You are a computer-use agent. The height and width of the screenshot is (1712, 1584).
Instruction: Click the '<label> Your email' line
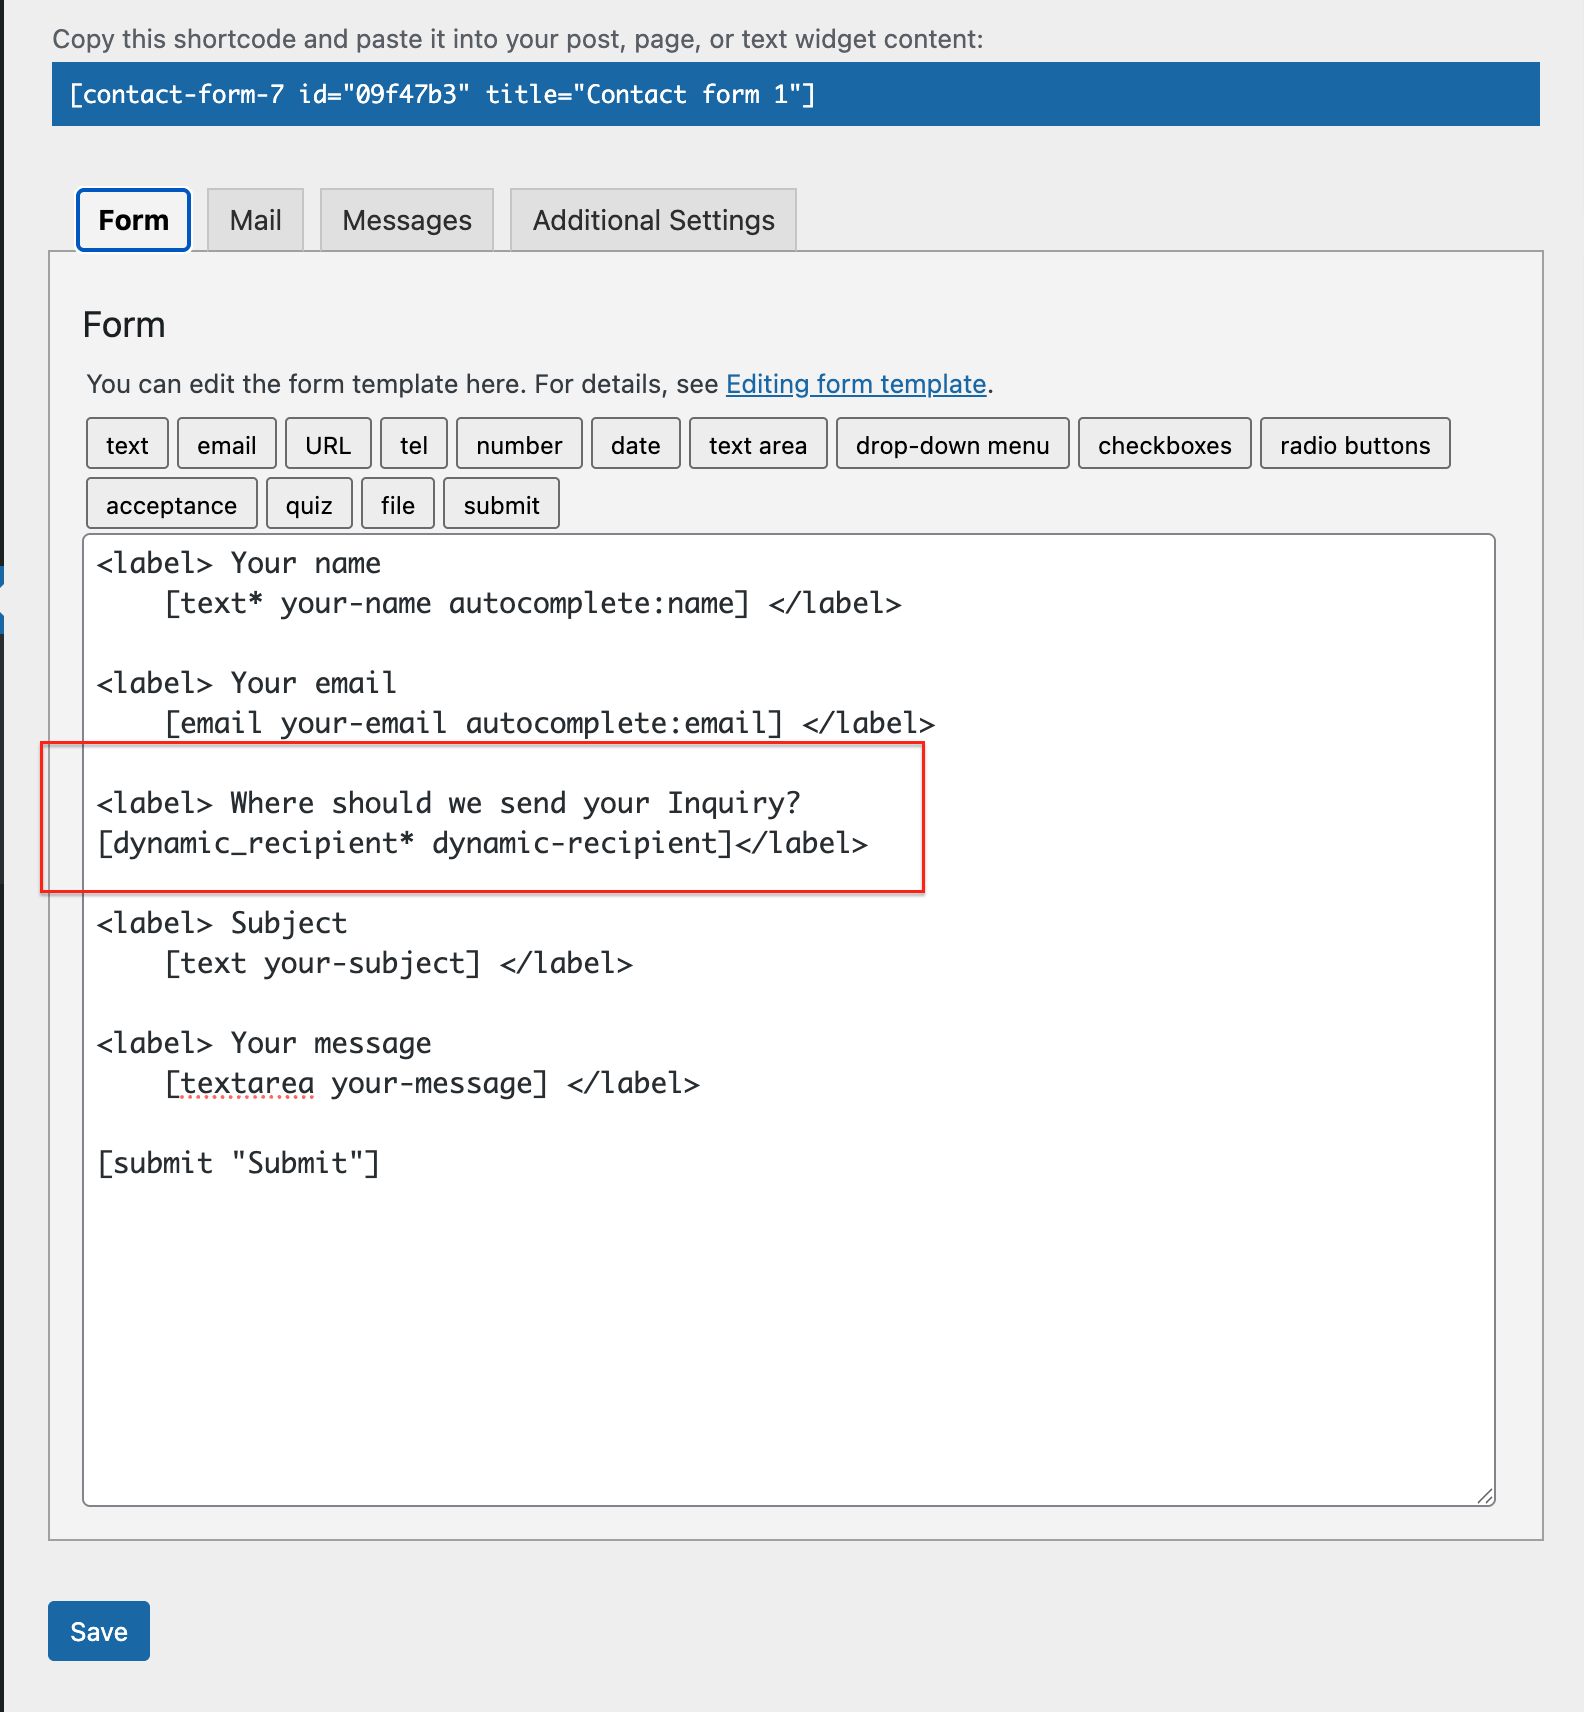pyautogui.click(x=247, y=683)
